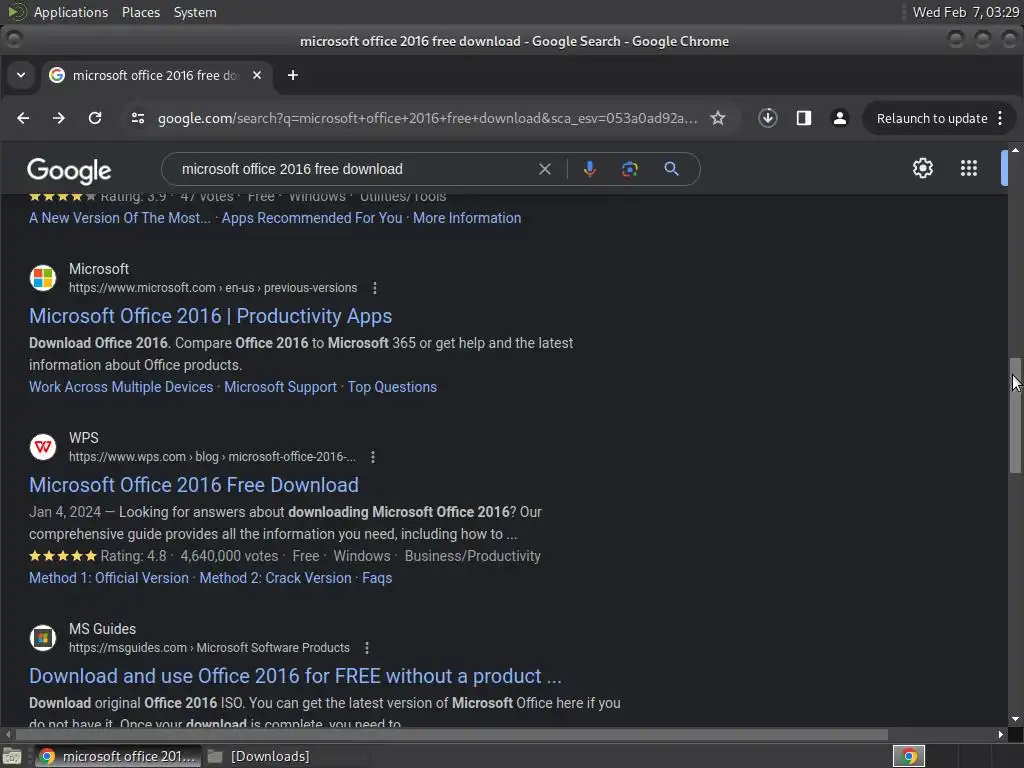This screenshot has height=768, width=1024.
Task: Go forward with the browser forward arrow
Action: 59,118
